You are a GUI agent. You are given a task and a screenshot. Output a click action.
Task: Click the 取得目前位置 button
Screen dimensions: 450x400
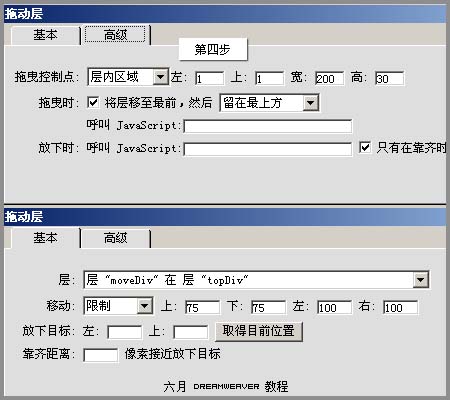[259, 331]
